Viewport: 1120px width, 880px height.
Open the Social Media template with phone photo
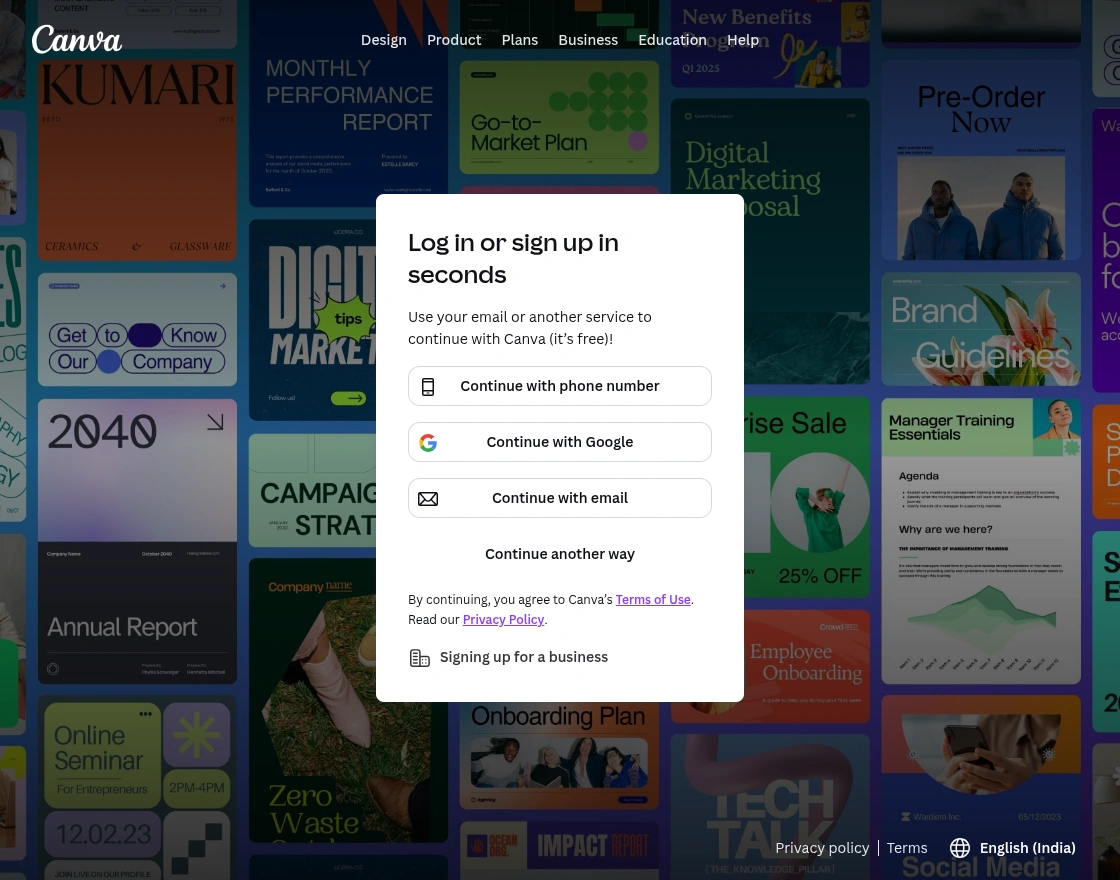(x=981, y=787)
